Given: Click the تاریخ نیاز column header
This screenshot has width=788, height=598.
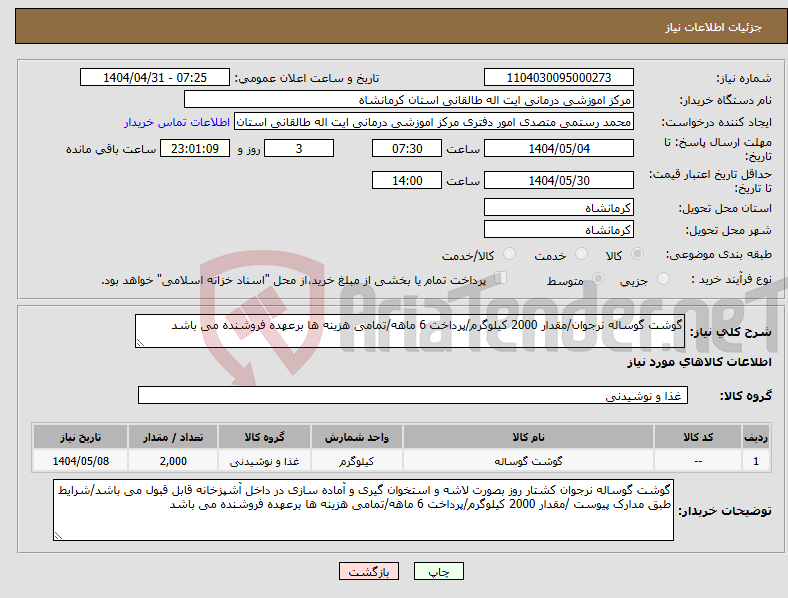Looking at the screenshot, I should (80, 437).
